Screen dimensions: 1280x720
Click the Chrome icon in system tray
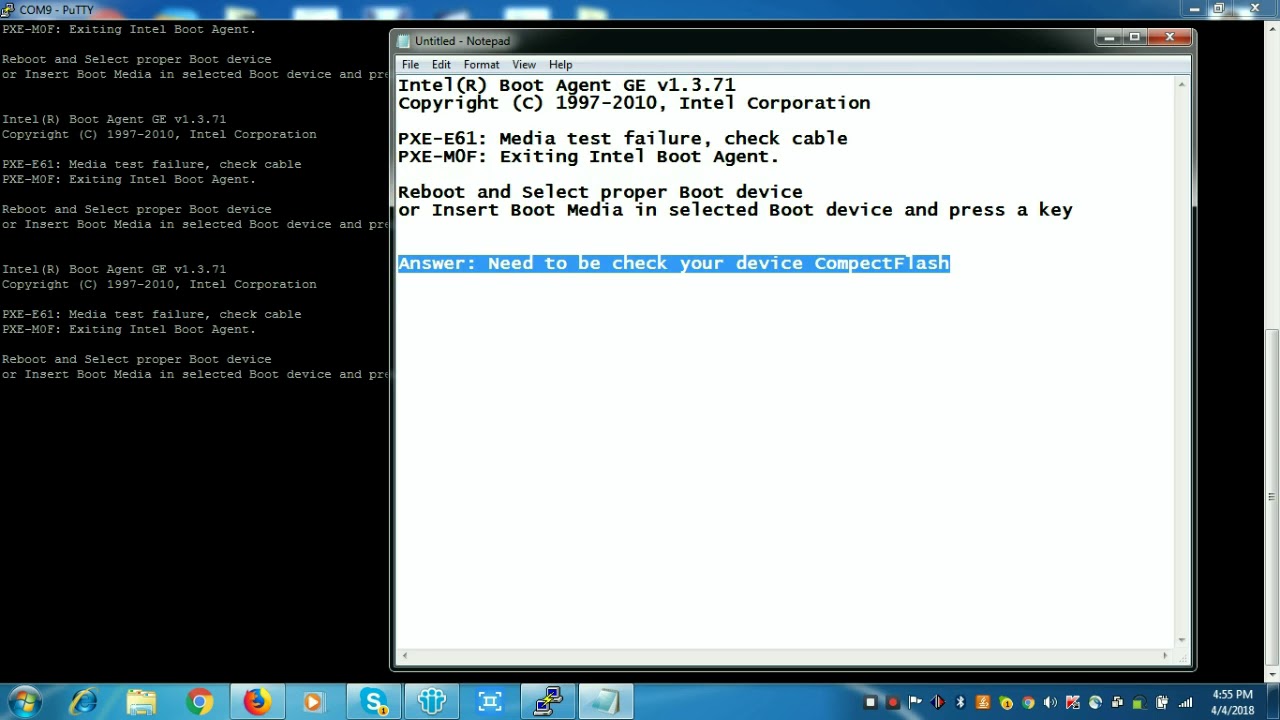click(x=1028, y=702)
